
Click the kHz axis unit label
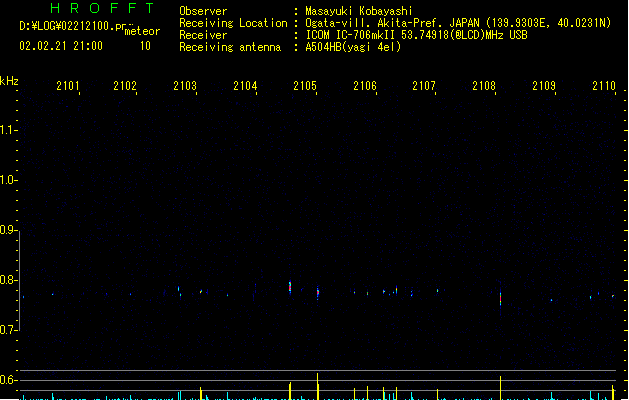(x=9, y=81)
